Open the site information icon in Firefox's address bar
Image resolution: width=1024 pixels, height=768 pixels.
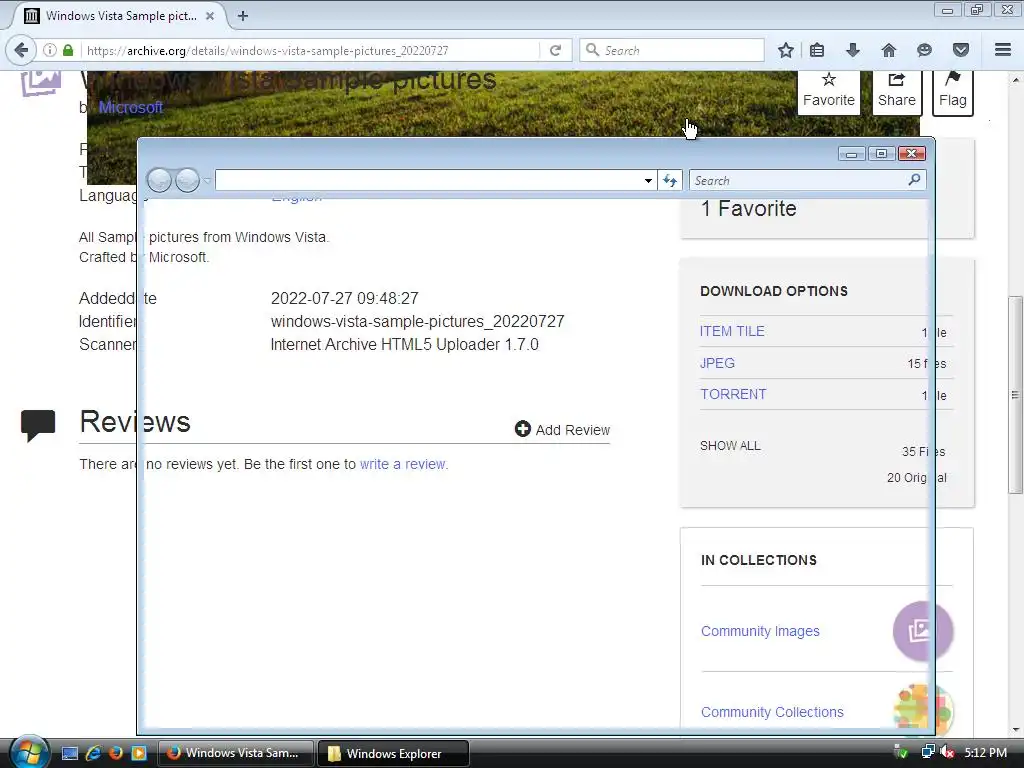pos(50,50)
